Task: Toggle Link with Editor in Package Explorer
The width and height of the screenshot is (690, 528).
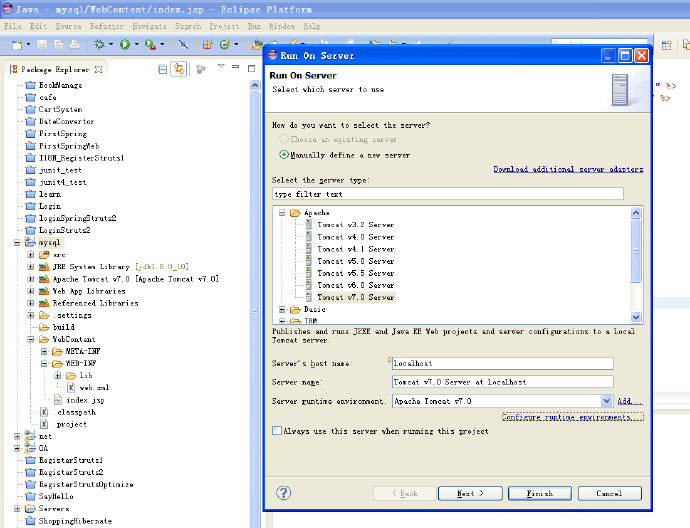Action: coord(179,69)
